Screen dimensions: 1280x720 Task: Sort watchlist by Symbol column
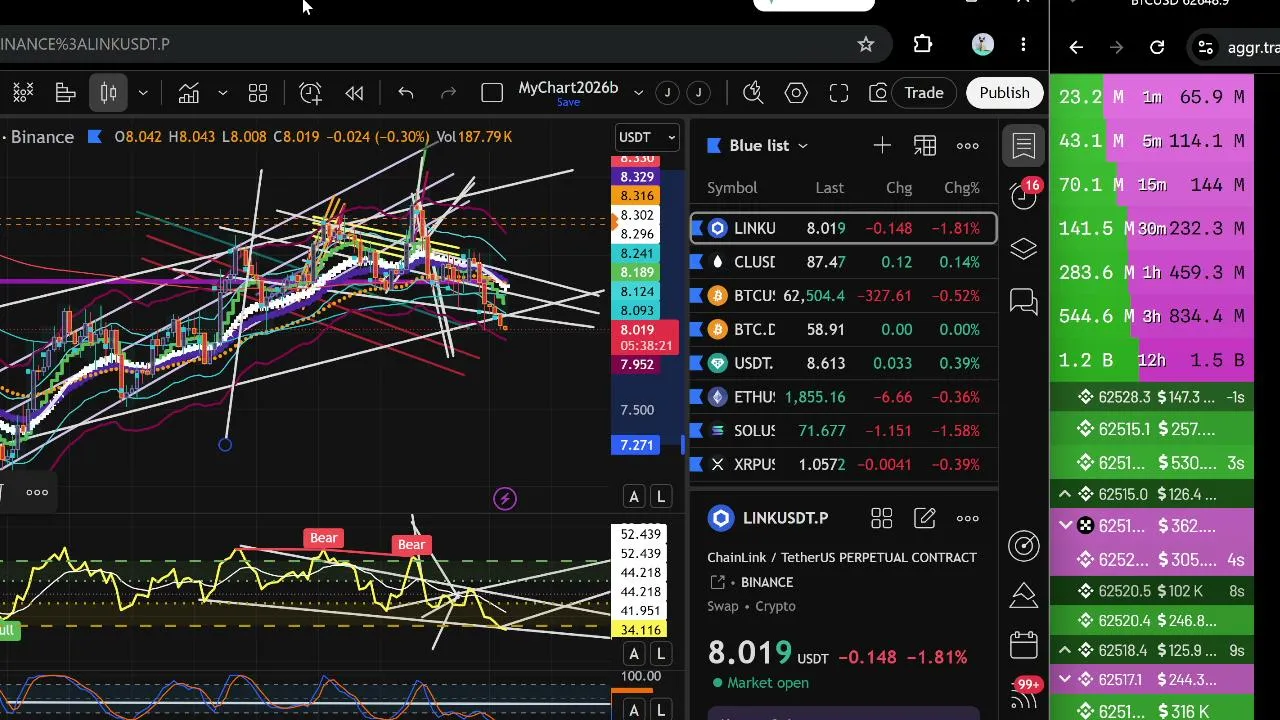pos(732,188)
